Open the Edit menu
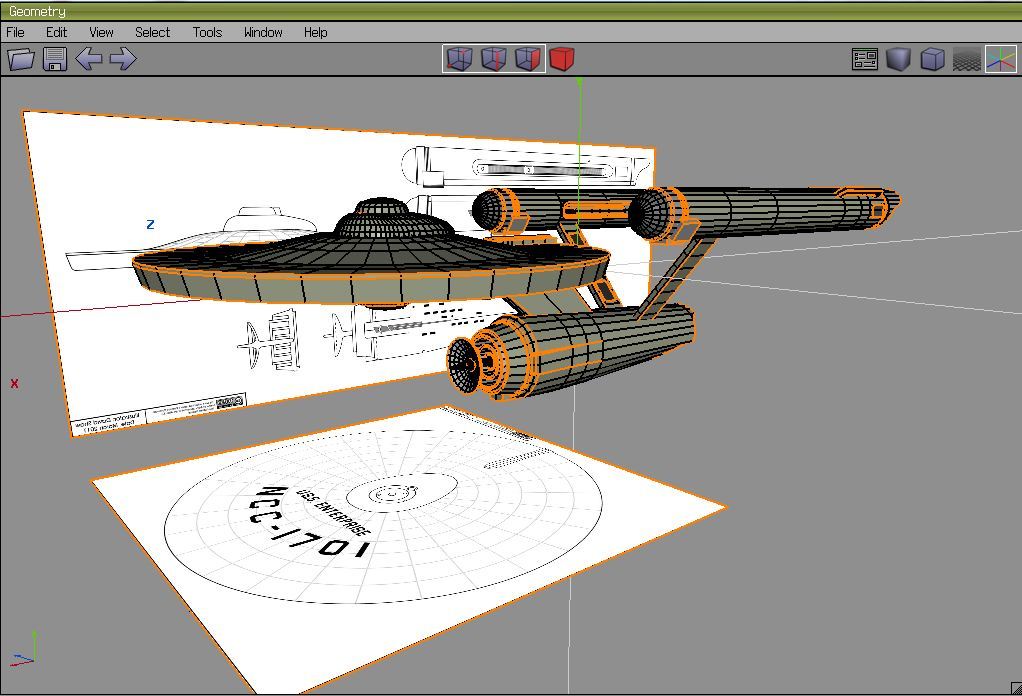Screen dimensions: 1022x696 (x=56, y=32)
